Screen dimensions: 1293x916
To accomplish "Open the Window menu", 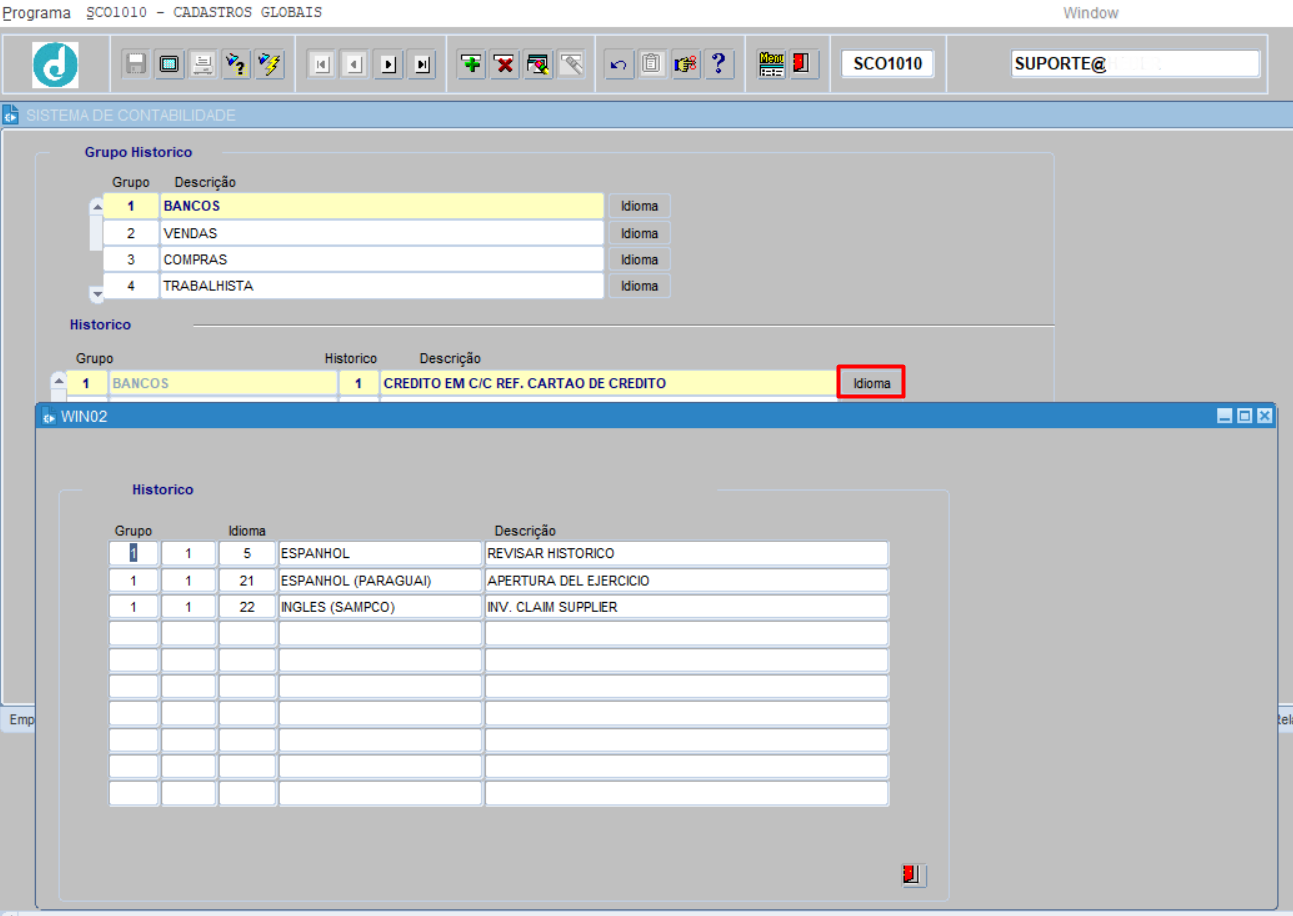I will tap(1090, 13).
